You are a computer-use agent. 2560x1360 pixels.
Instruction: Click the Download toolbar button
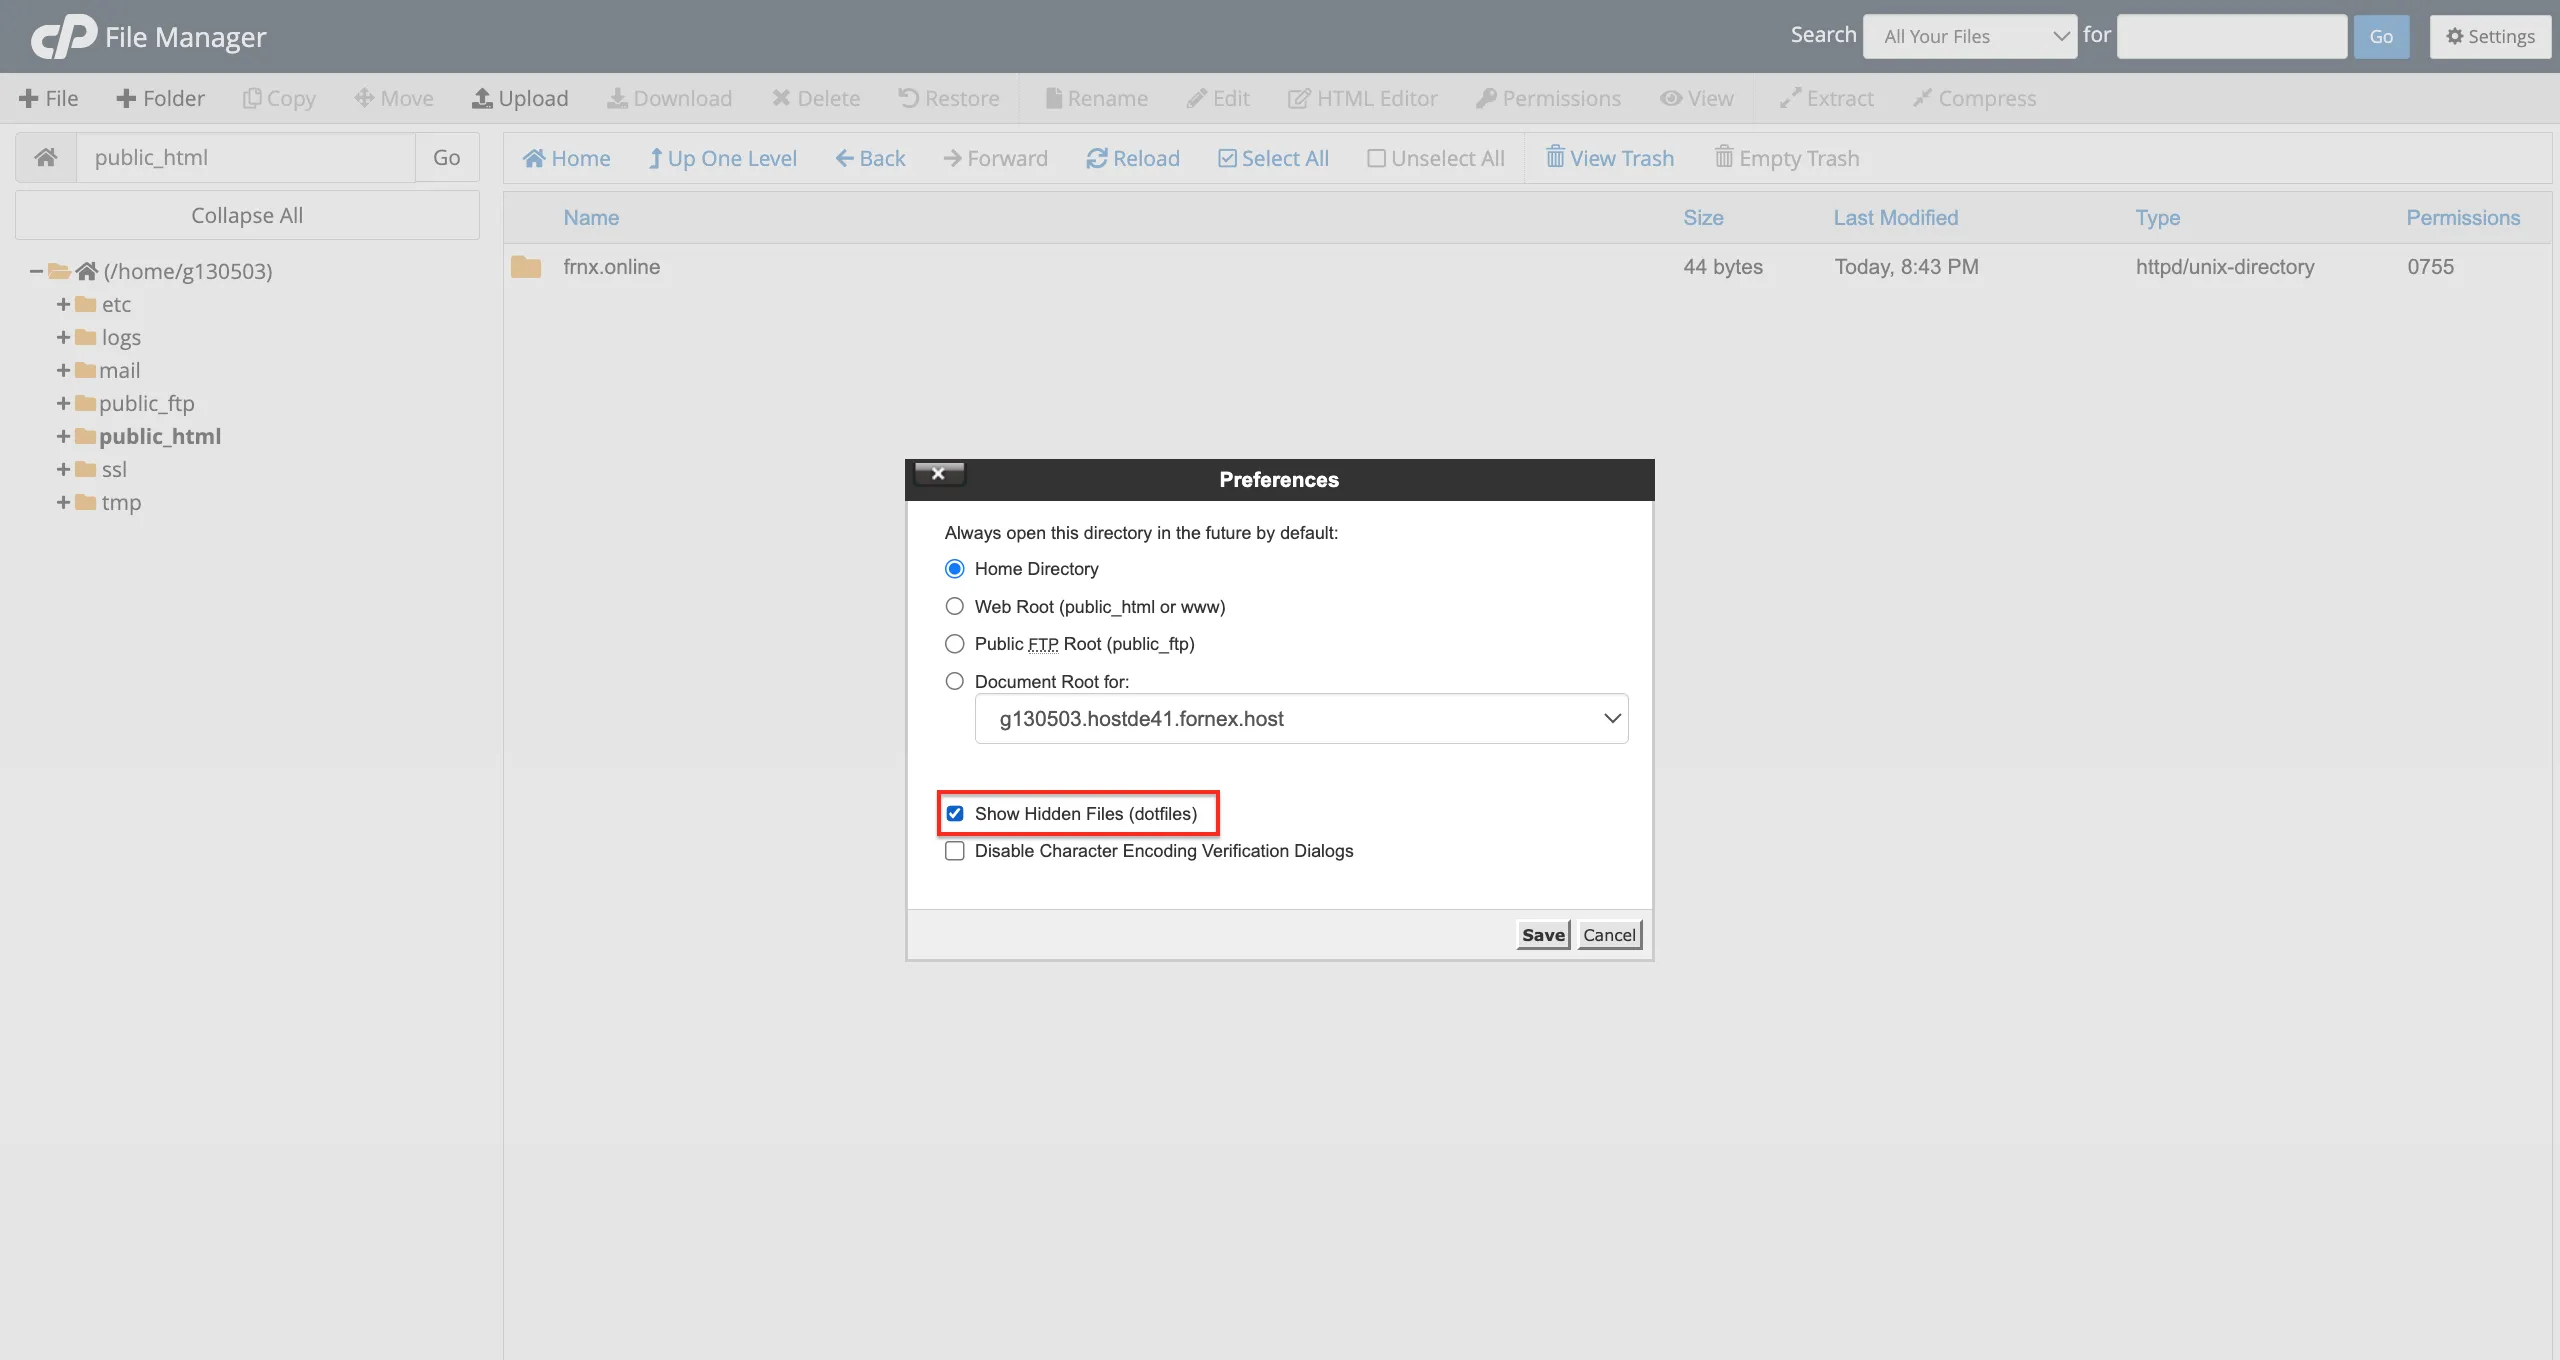670,98
